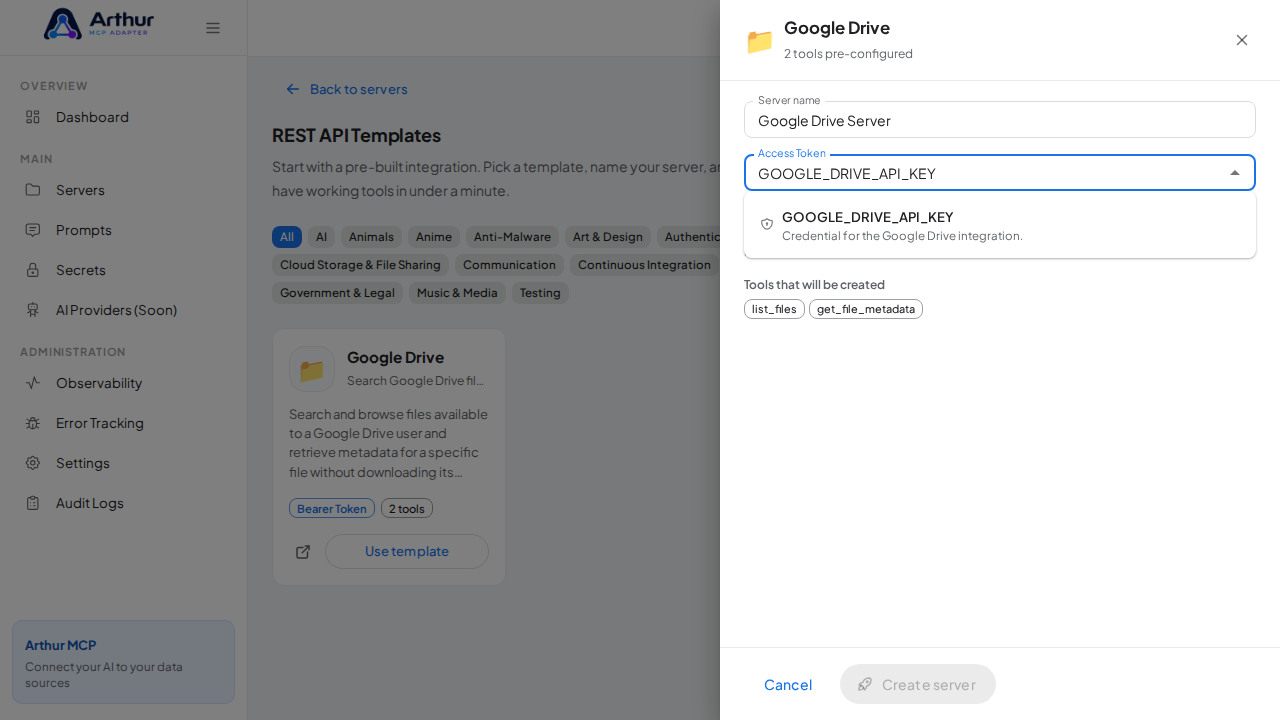Collapse the Access Token dropdown arrow
The image size is (1280, 720).
point(1235,173)
